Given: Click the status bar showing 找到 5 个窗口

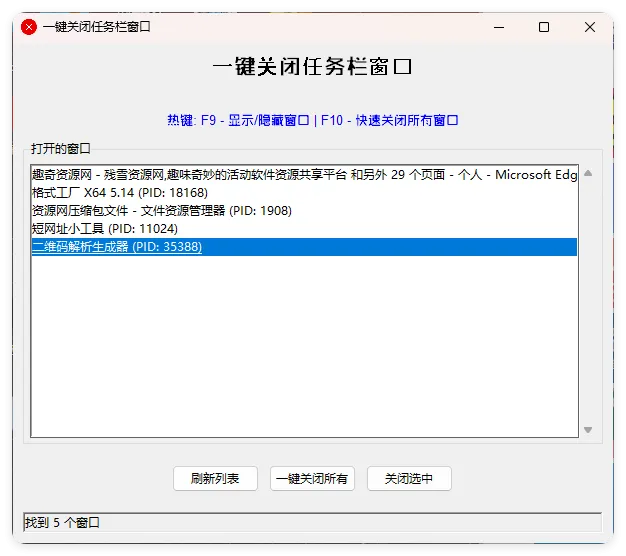Looking at the screenshot, I should click(312, 523).
